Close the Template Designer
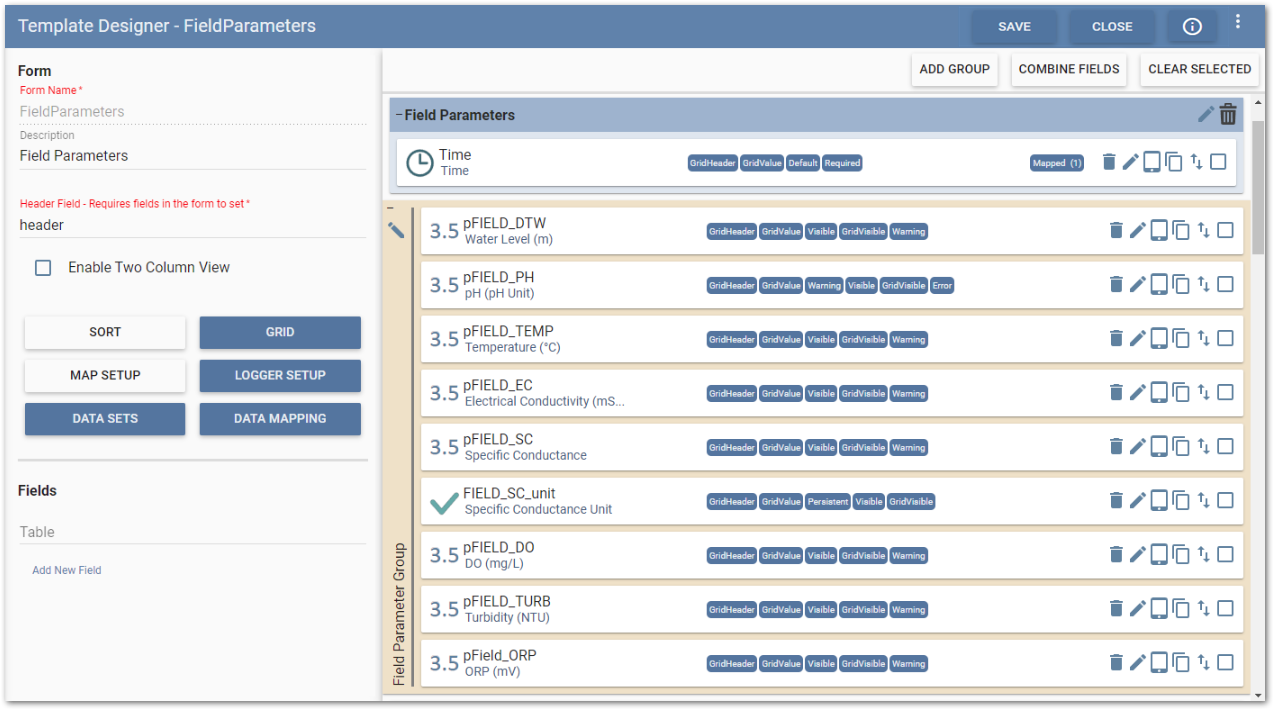Screen dimensions: 1274x710 point(1112,27)
